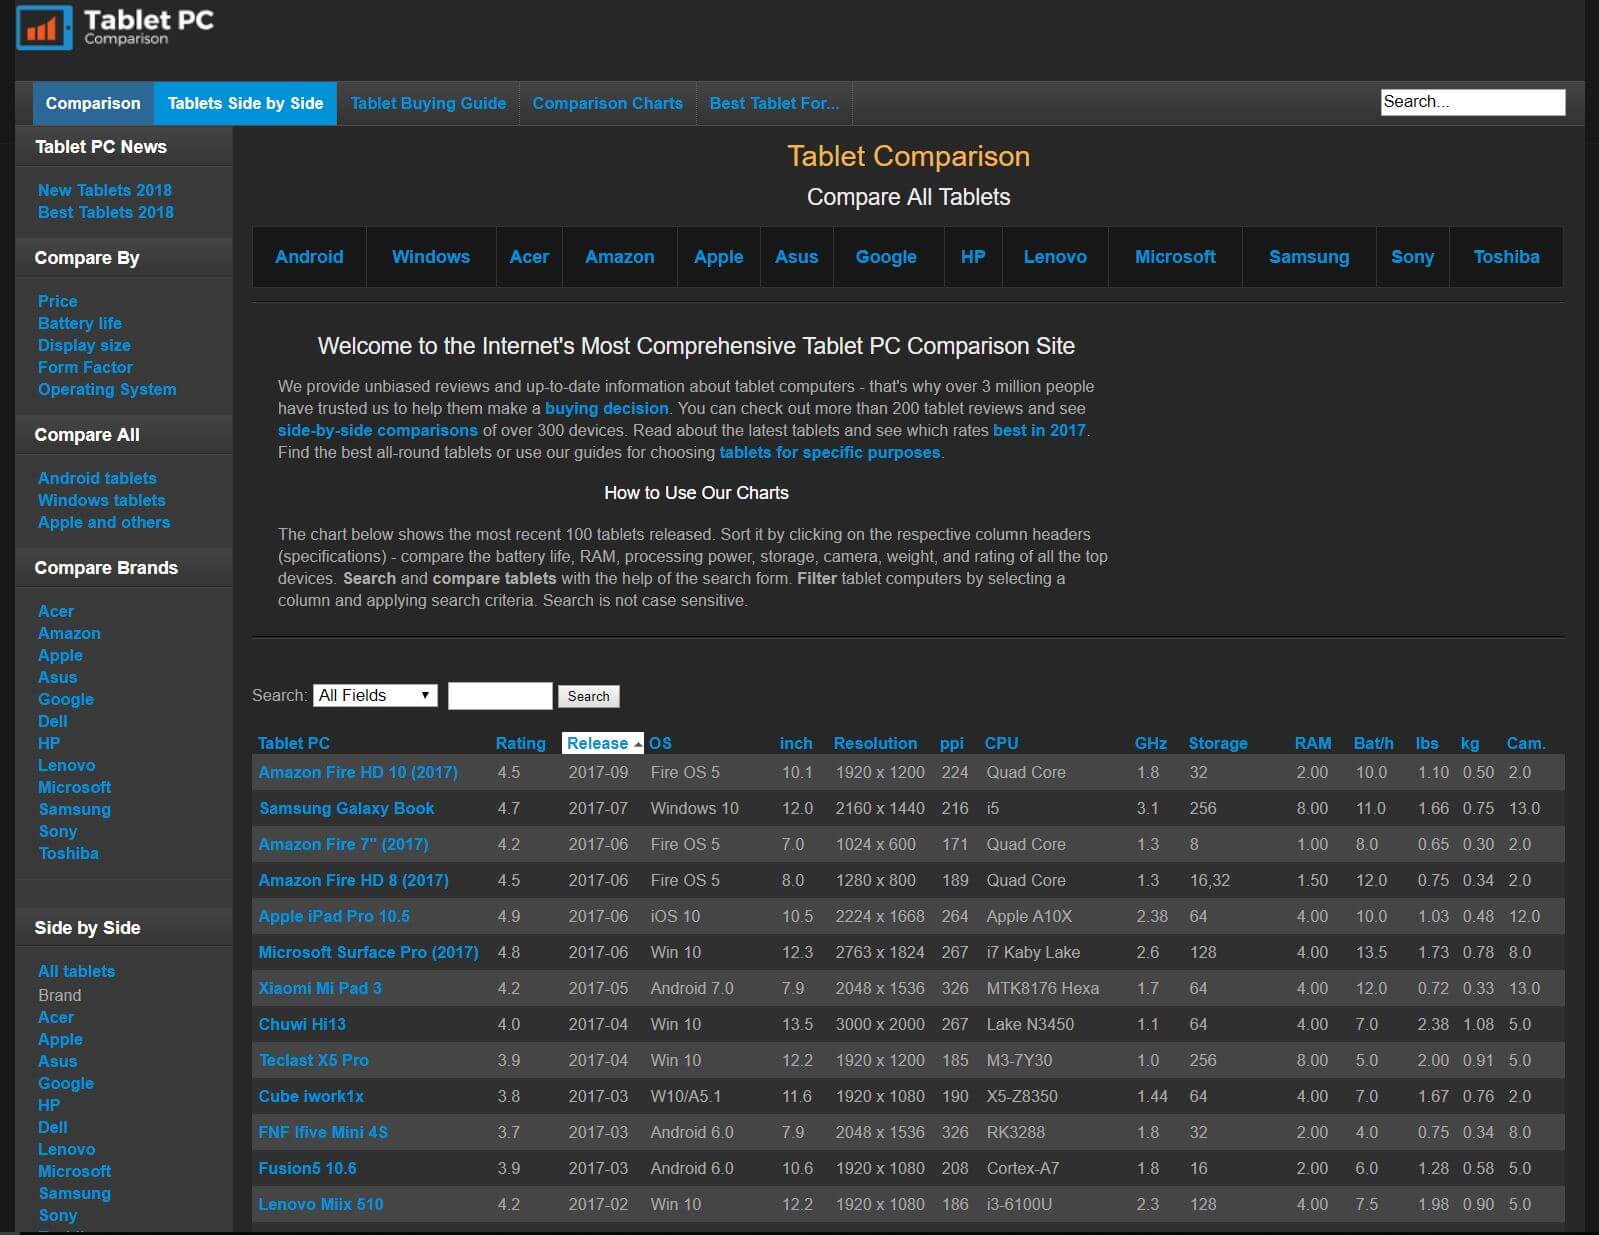Sort by Tablet PC column header
This screenshot has width=1599, height=1235.
click(293, 743)
